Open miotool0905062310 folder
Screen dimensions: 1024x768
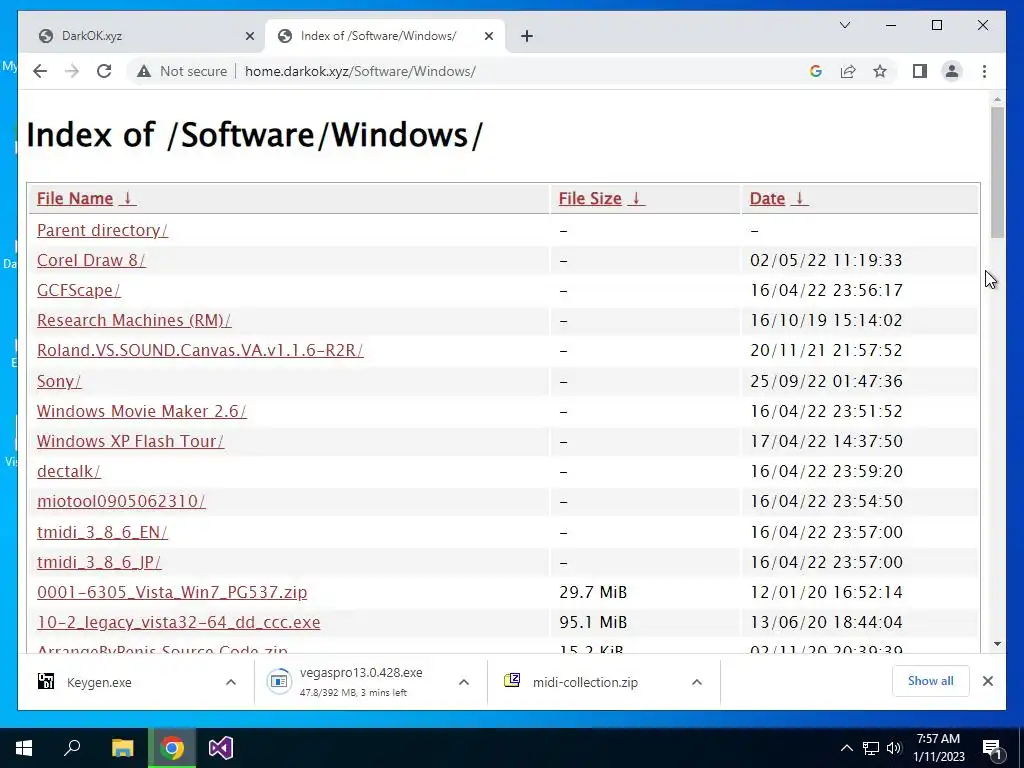[121, 502]
